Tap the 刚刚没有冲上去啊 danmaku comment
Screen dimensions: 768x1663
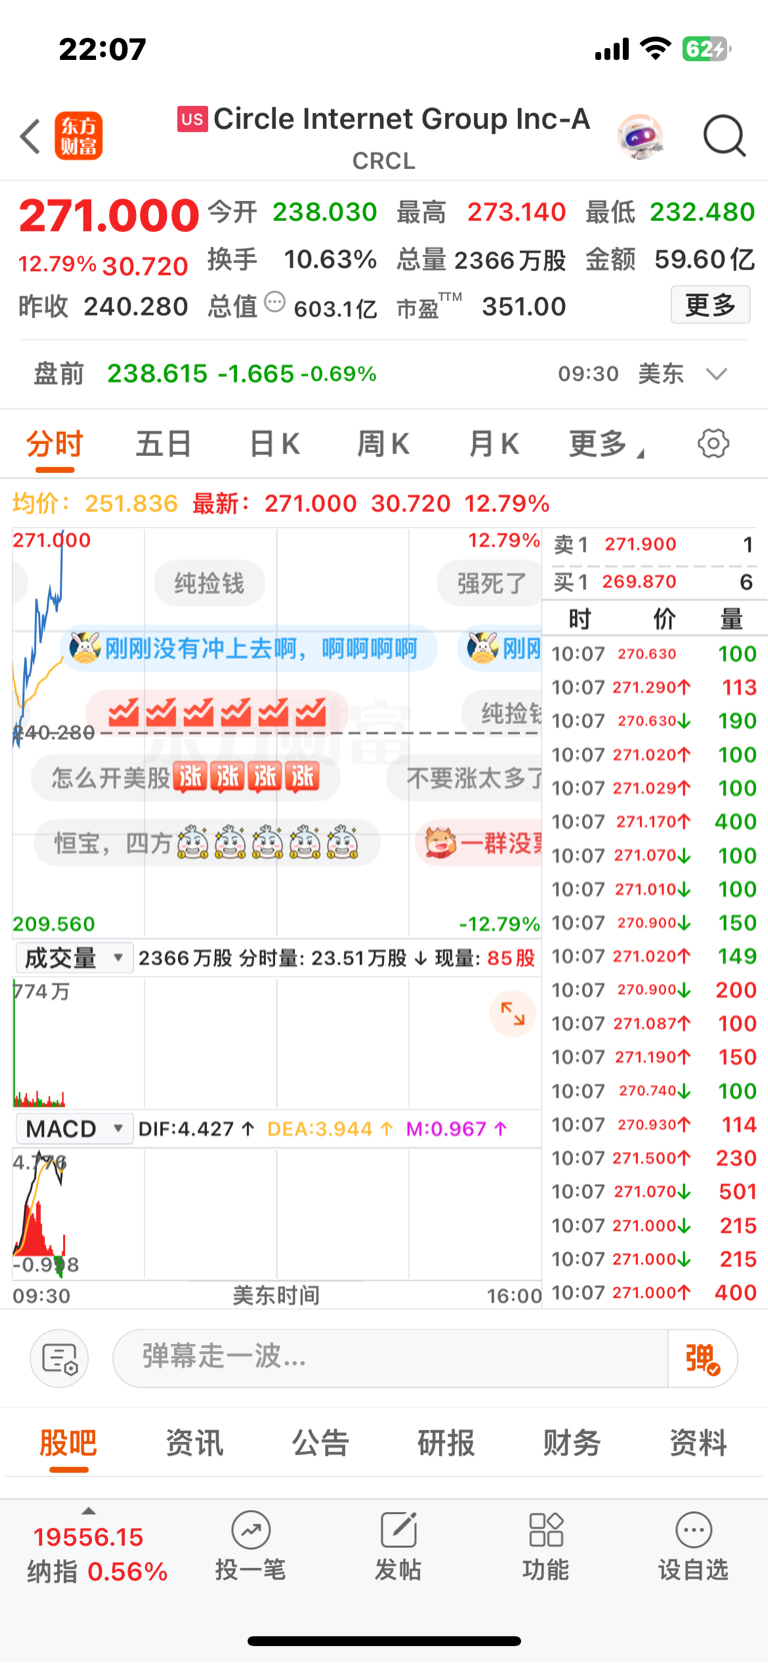(250, 648)
